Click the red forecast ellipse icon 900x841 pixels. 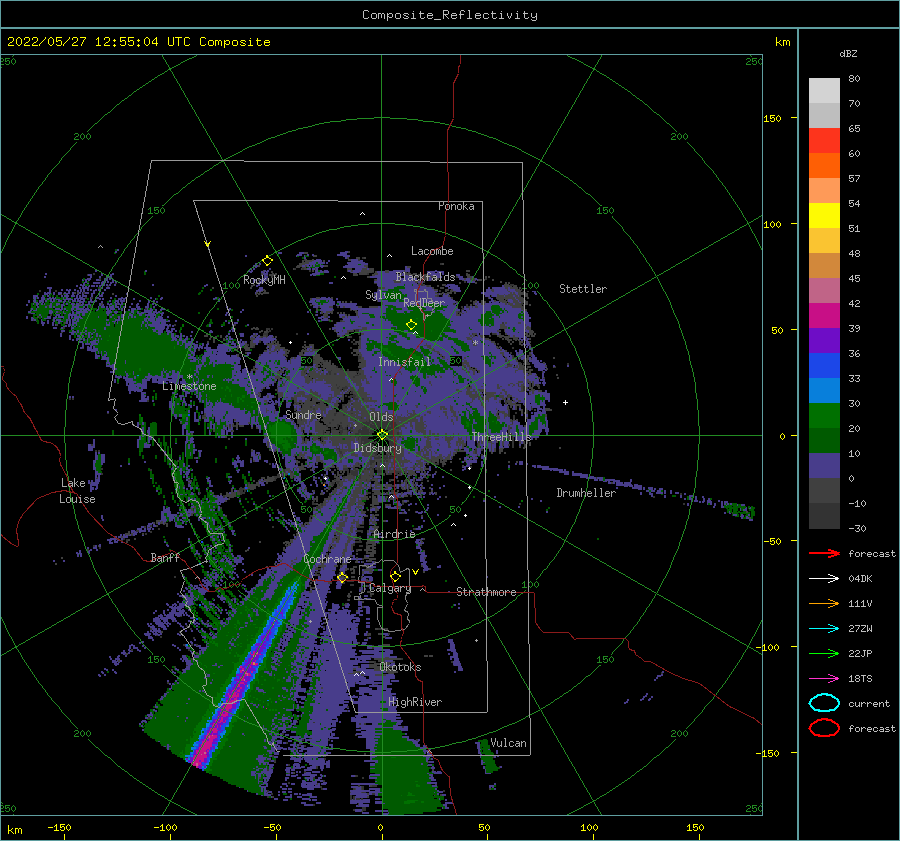pyautogui.click(x=824, y=728)
